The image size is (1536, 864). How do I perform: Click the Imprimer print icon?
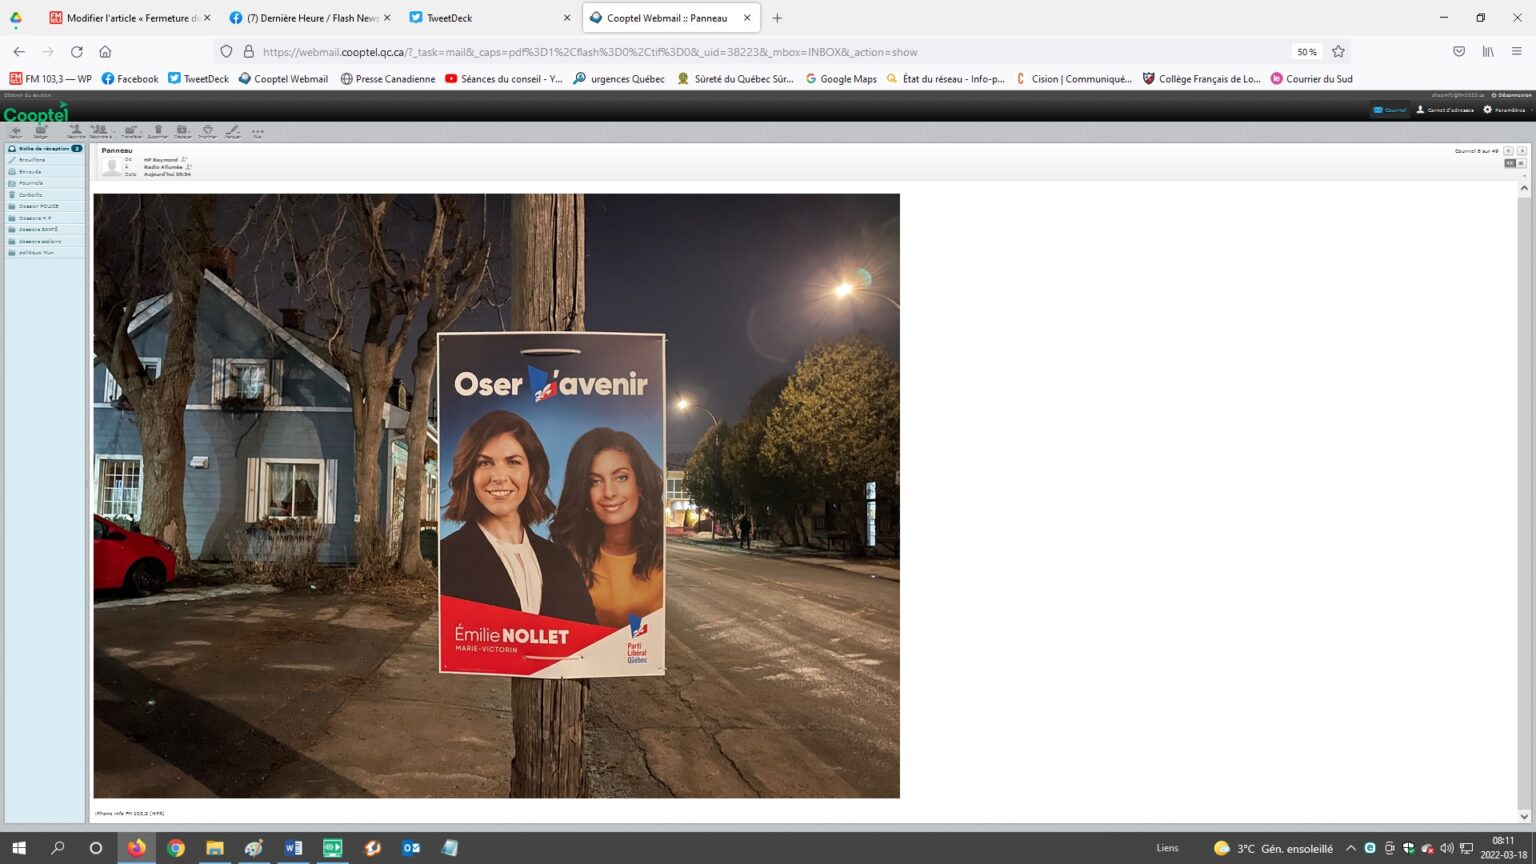[x=207, y=131]
